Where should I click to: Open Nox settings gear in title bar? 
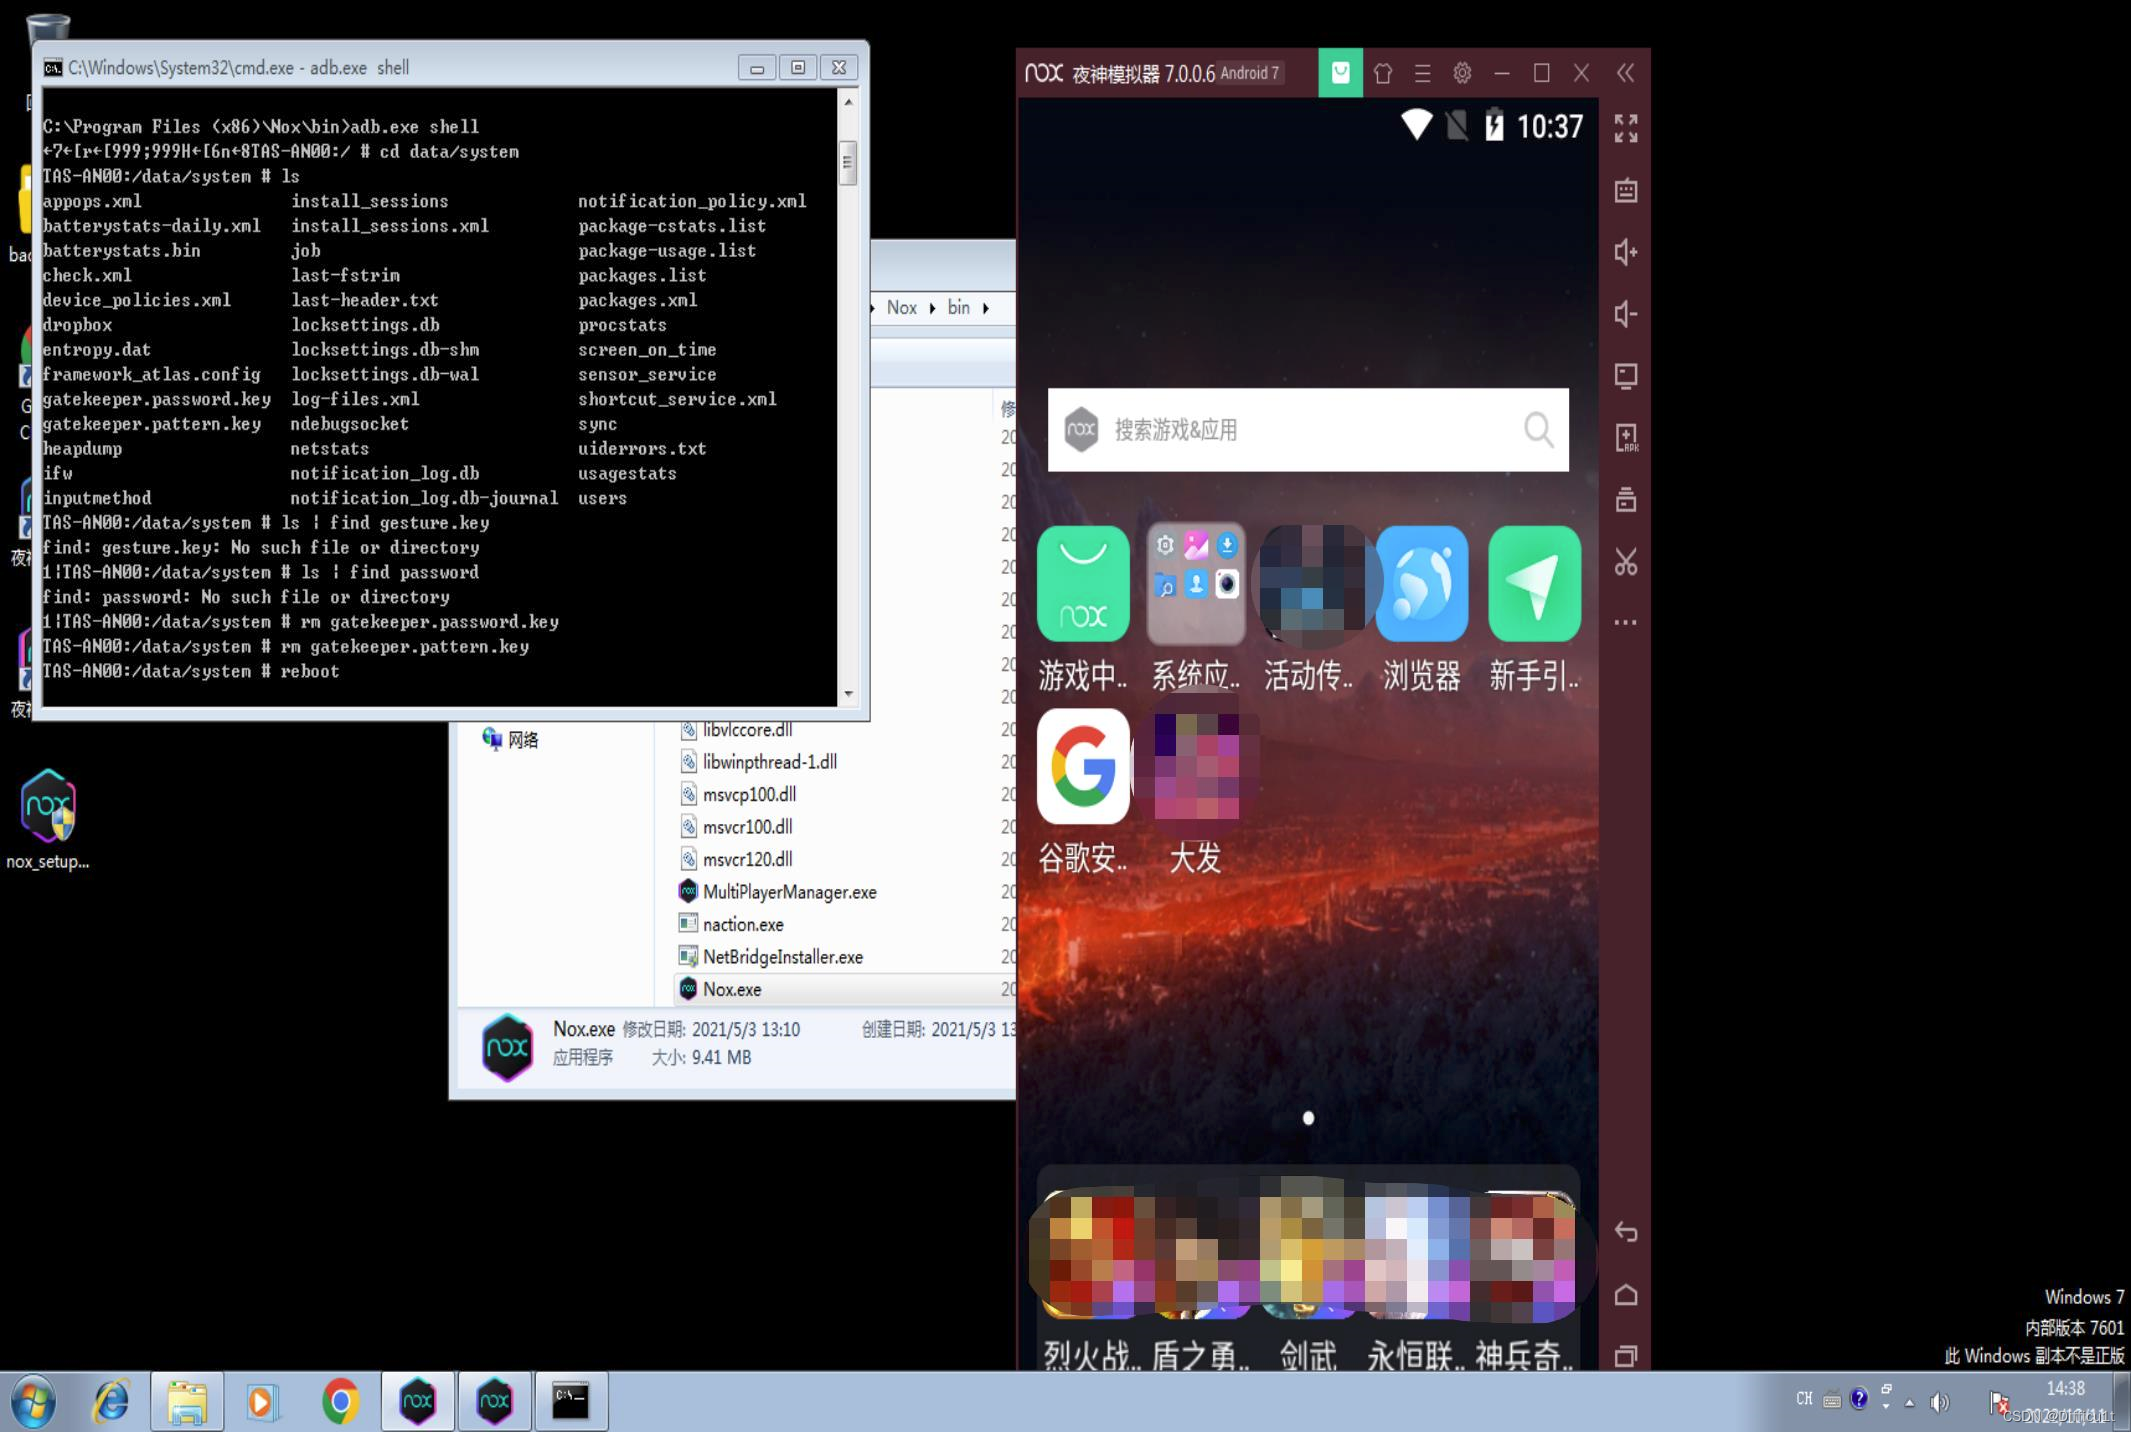(x=1462, y=73)
